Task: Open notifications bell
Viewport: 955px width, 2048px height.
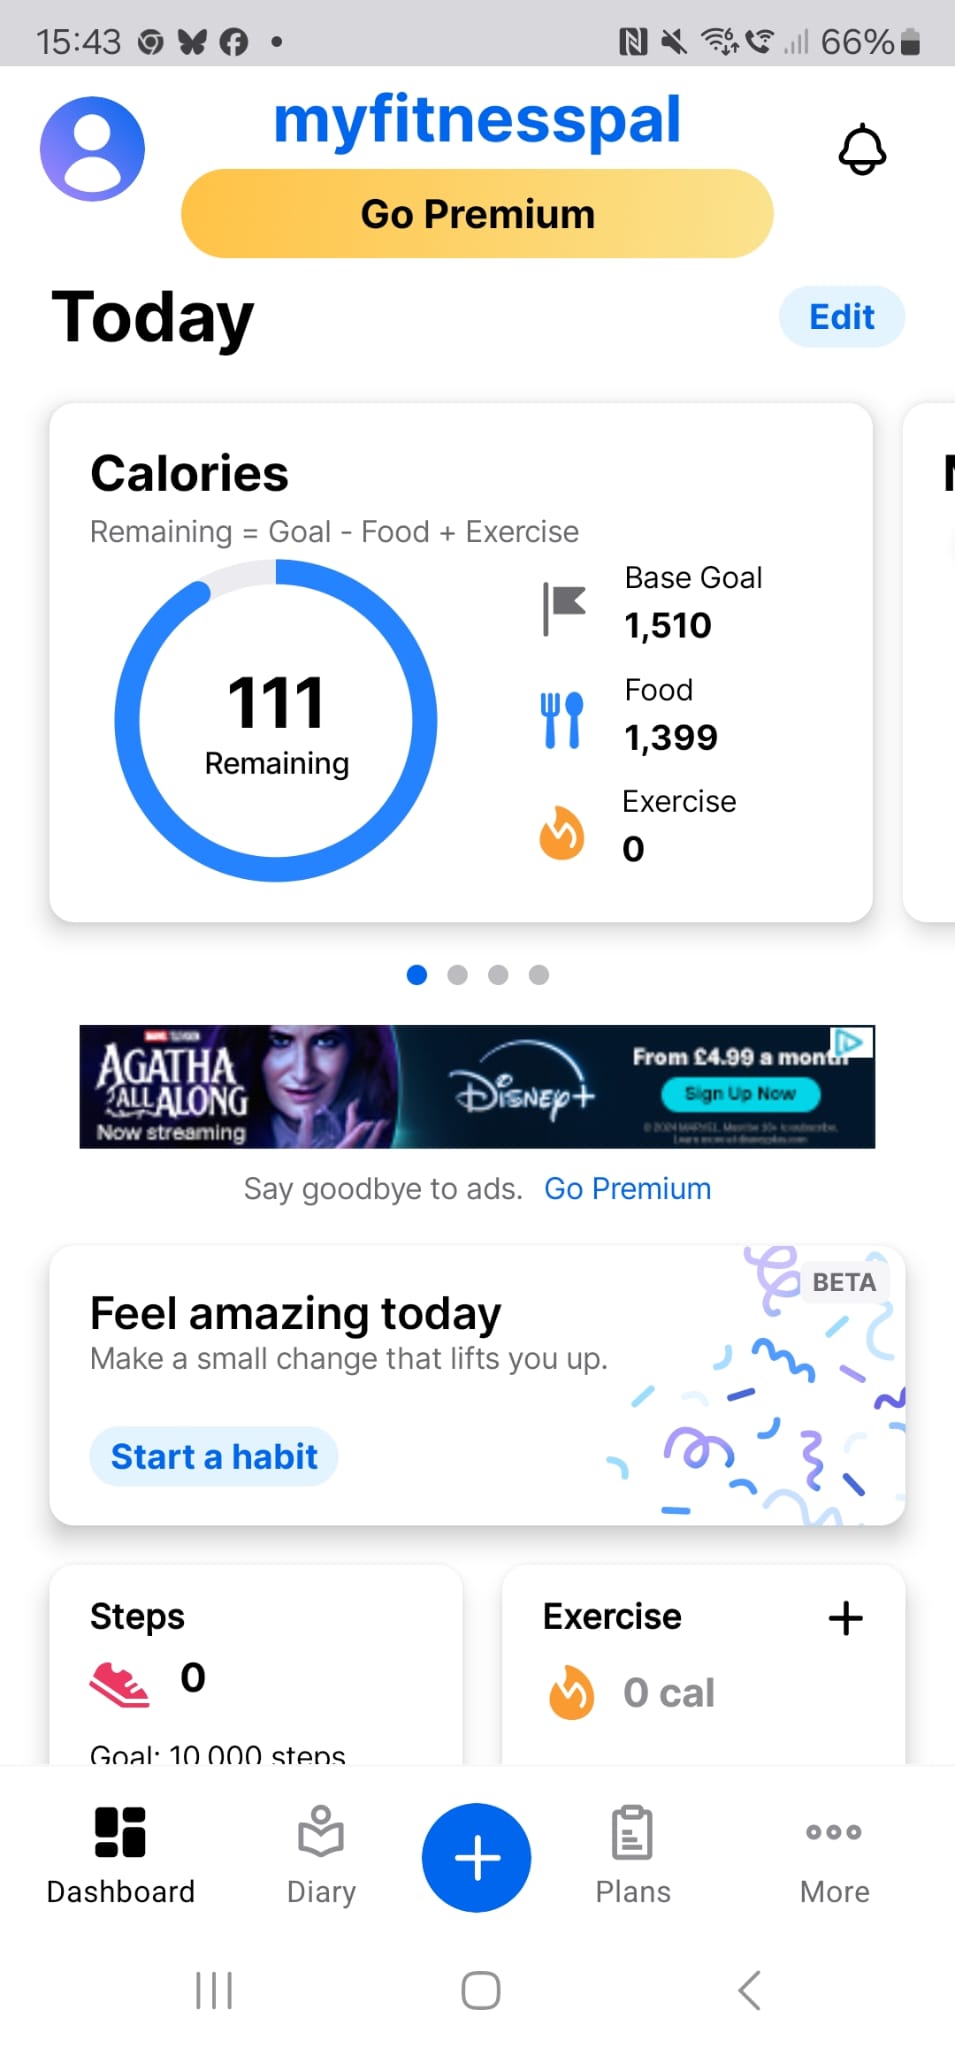Action: tap(862, 150)
